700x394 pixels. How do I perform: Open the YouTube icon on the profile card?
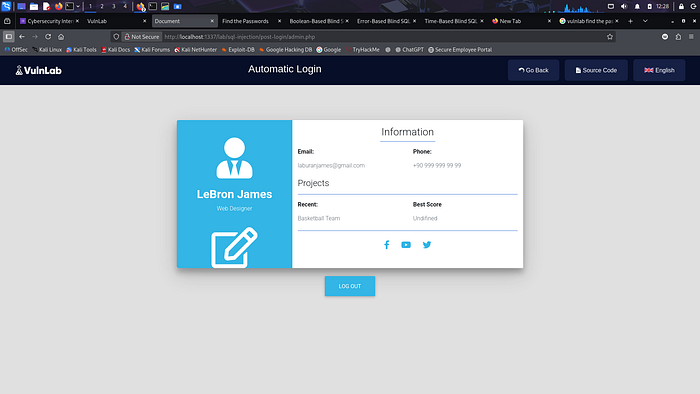click(x=406, y=245)
